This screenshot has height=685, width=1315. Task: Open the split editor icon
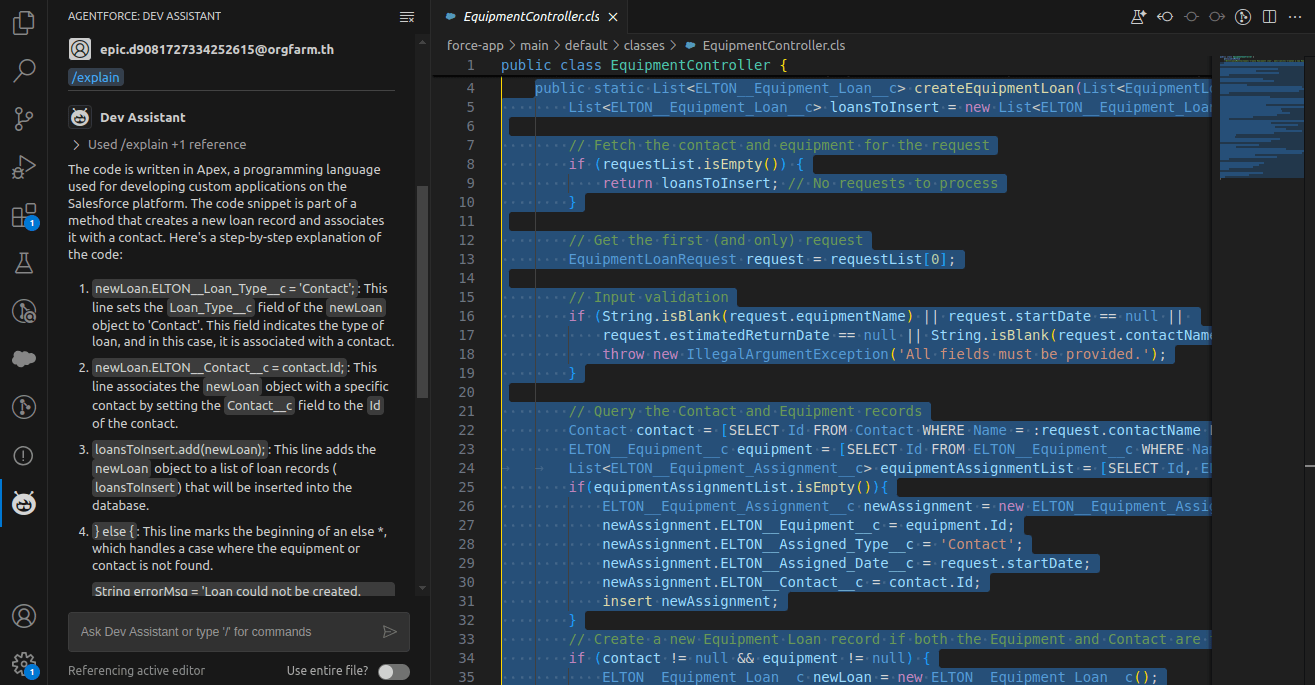pos(1268,16)
